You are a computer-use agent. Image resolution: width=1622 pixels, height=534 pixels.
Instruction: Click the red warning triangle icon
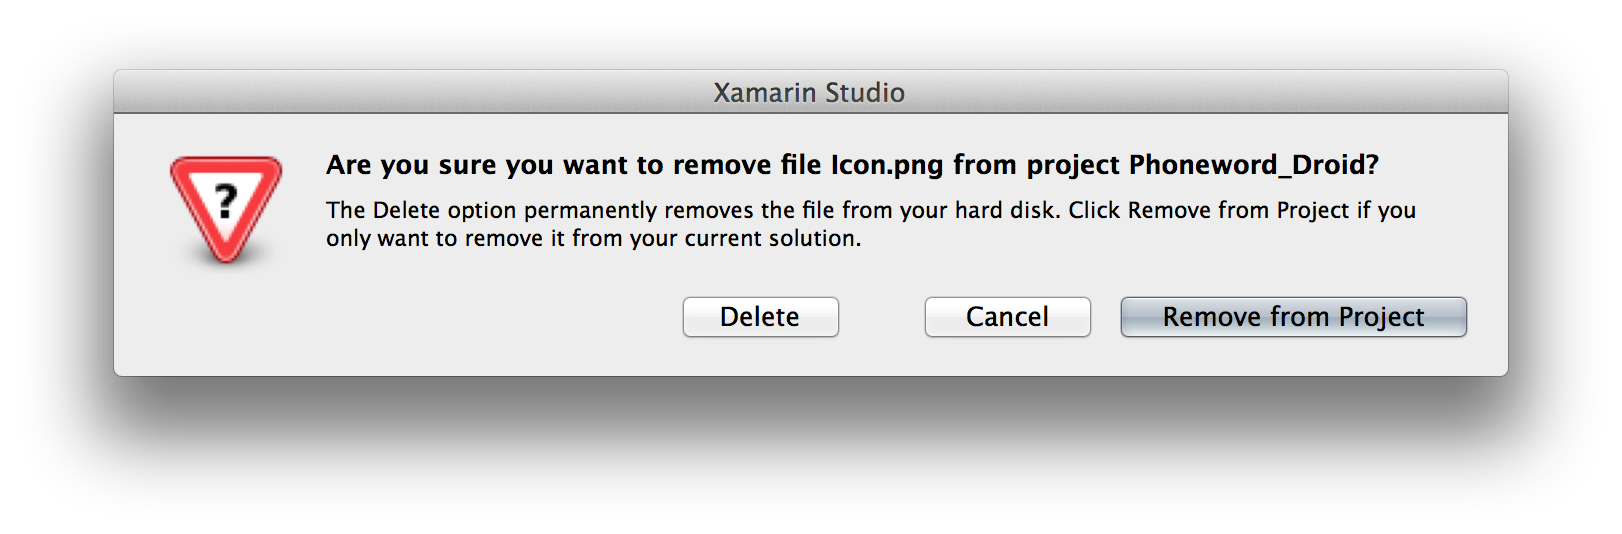tap(226, 208)
